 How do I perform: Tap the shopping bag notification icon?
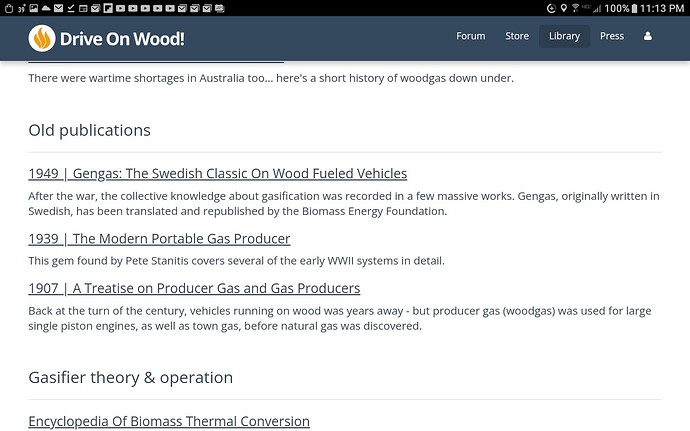click(9, 8)
